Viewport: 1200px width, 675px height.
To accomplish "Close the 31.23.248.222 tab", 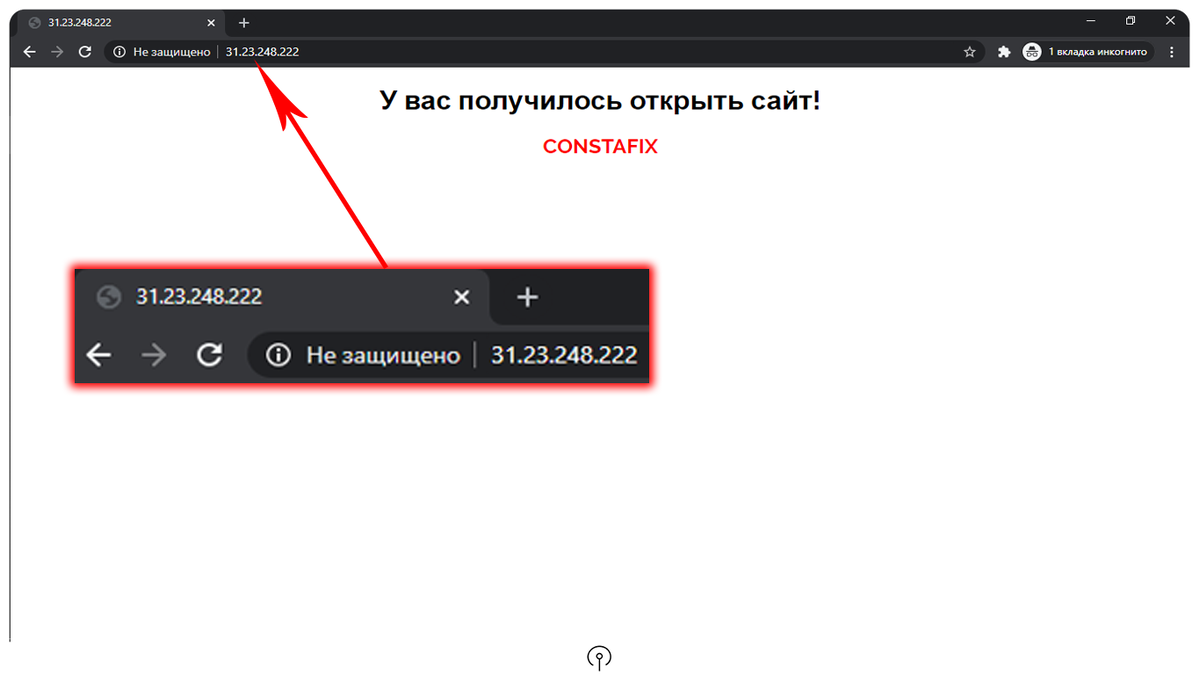I will point(210,21).
